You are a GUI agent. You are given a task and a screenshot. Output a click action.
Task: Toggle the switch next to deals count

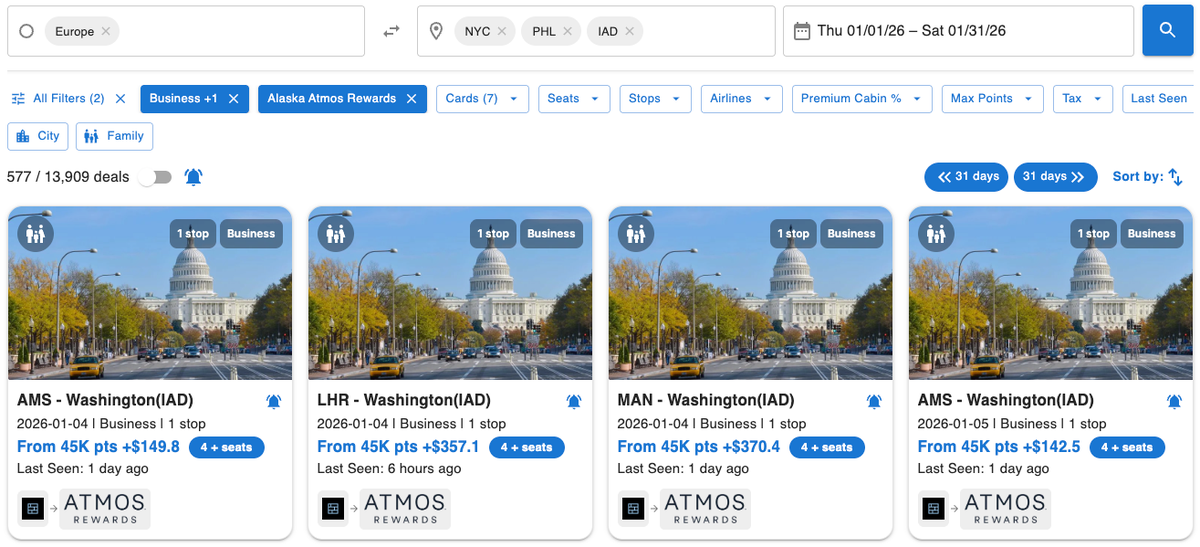point(155,177)
